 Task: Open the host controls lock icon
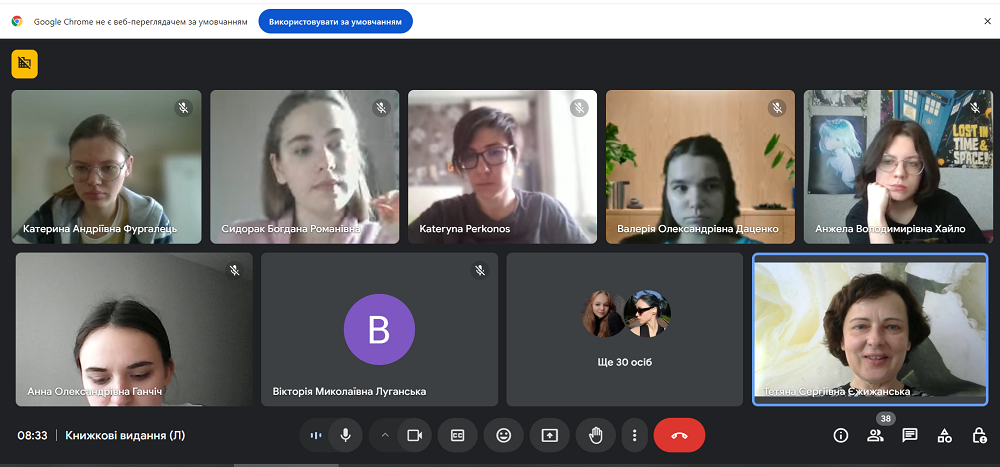point(979,435)
